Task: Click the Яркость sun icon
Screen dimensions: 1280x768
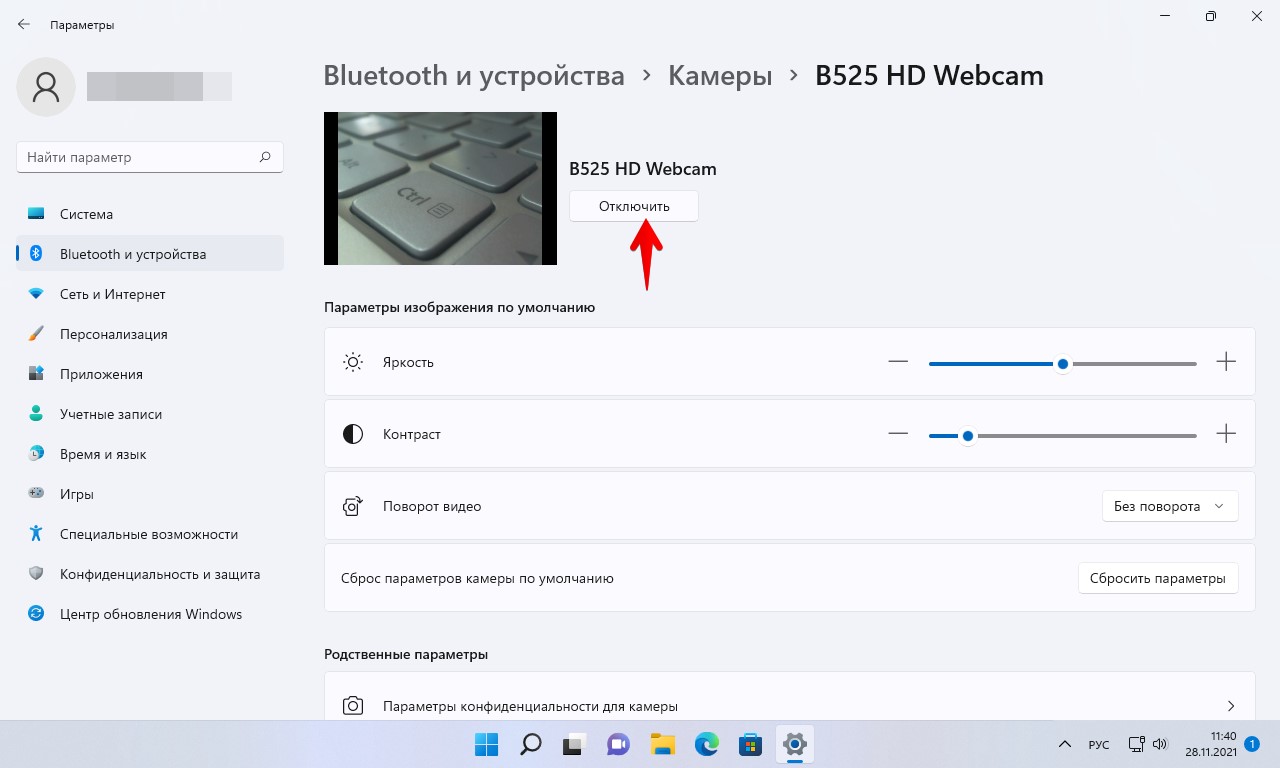Action: 353,362
